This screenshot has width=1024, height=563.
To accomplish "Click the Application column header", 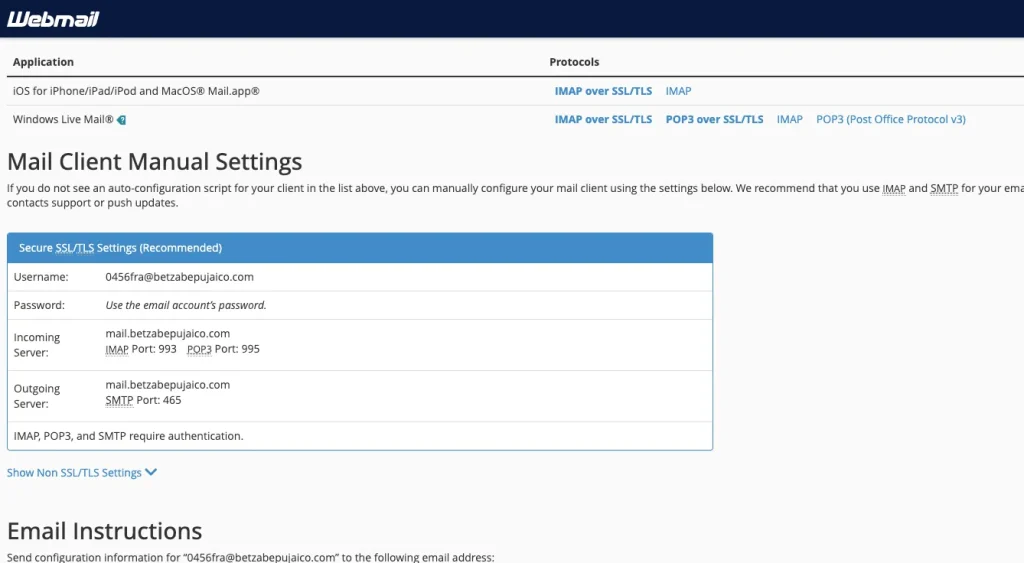I will [43, 62].
